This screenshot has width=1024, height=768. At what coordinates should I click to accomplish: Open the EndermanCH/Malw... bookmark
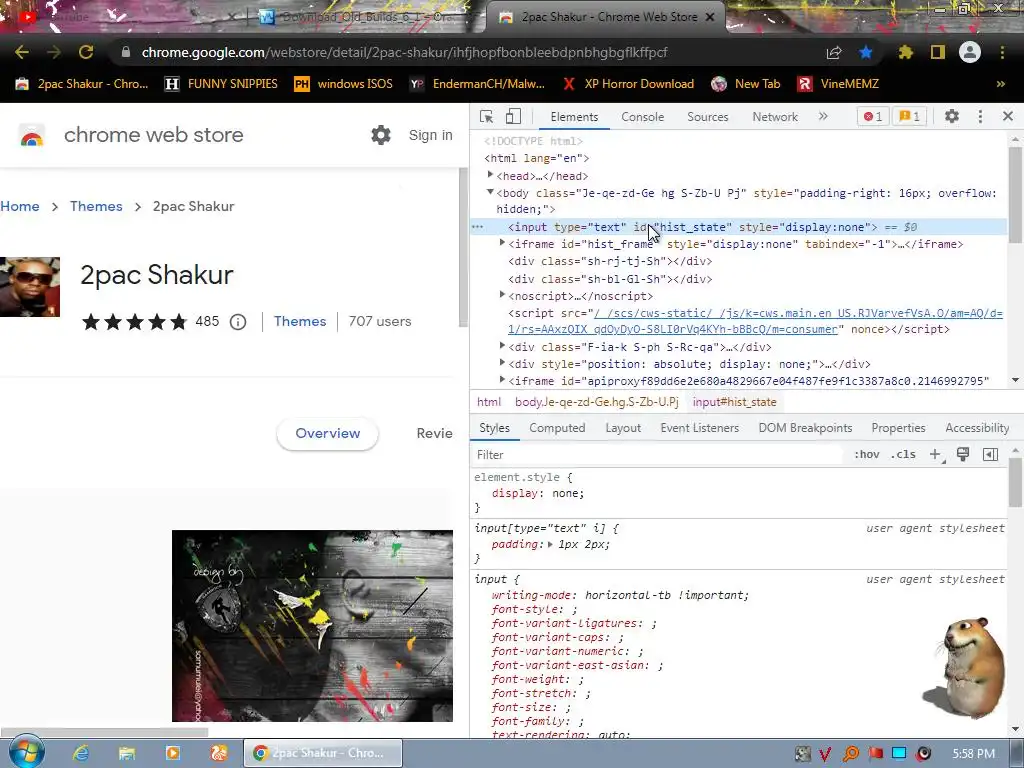477,84
